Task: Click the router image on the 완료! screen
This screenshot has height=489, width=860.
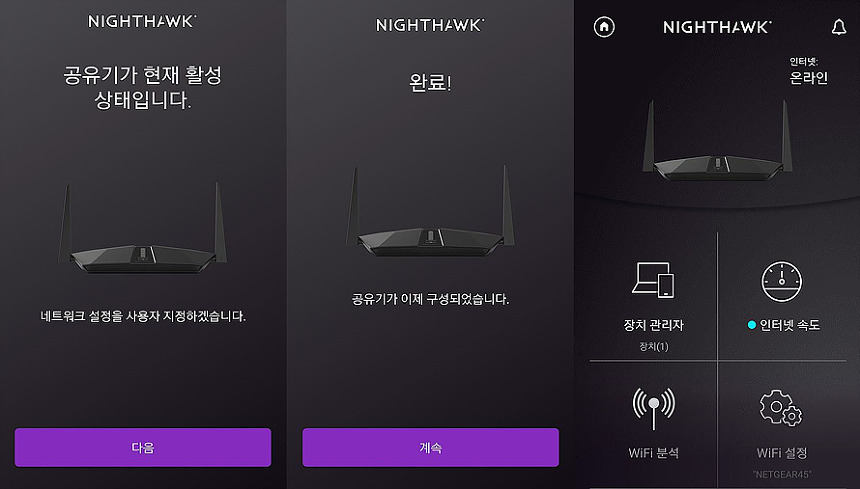Action: (x=431, y=212)
